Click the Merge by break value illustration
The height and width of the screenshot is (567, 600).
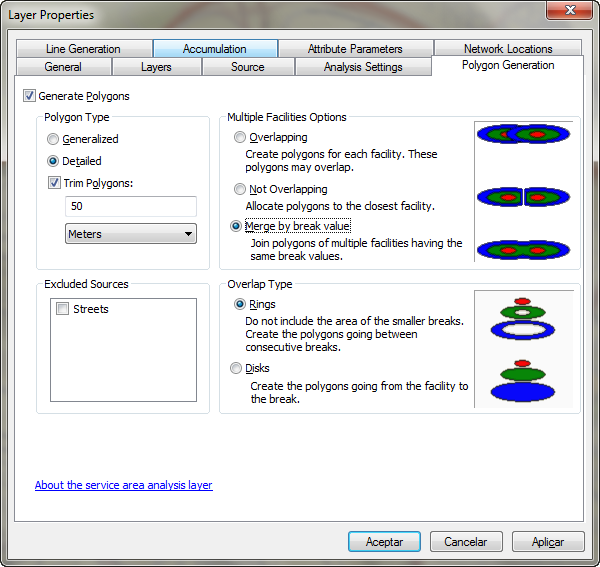(523, 248)
